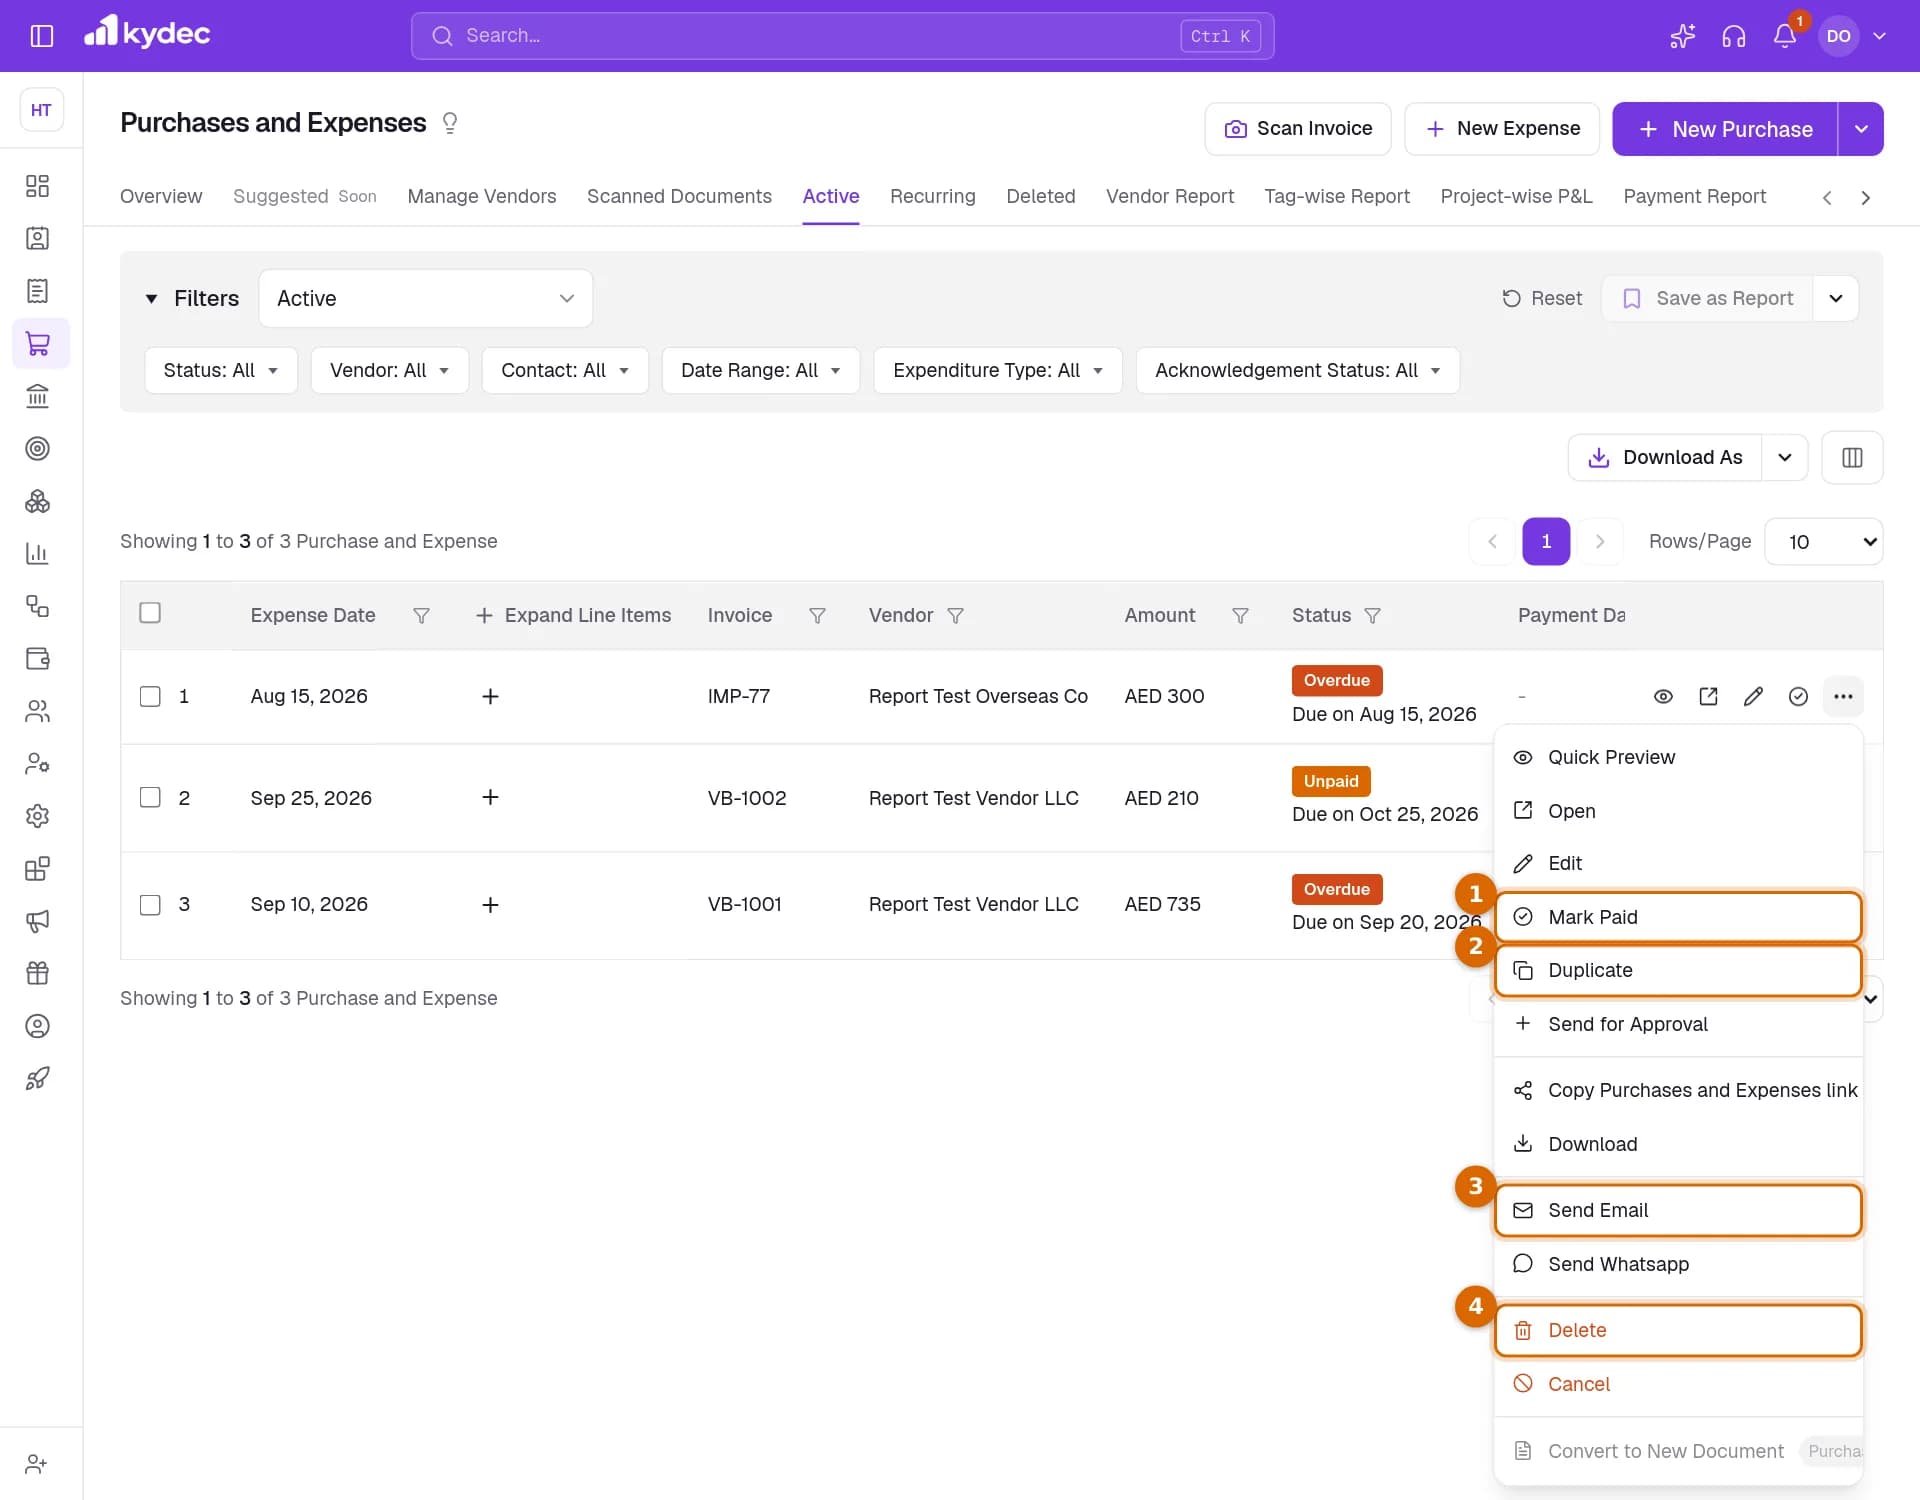1920x1500 pixels.
Task: Open the Expenditure Type: All dropdown
Action: [997, 370]
